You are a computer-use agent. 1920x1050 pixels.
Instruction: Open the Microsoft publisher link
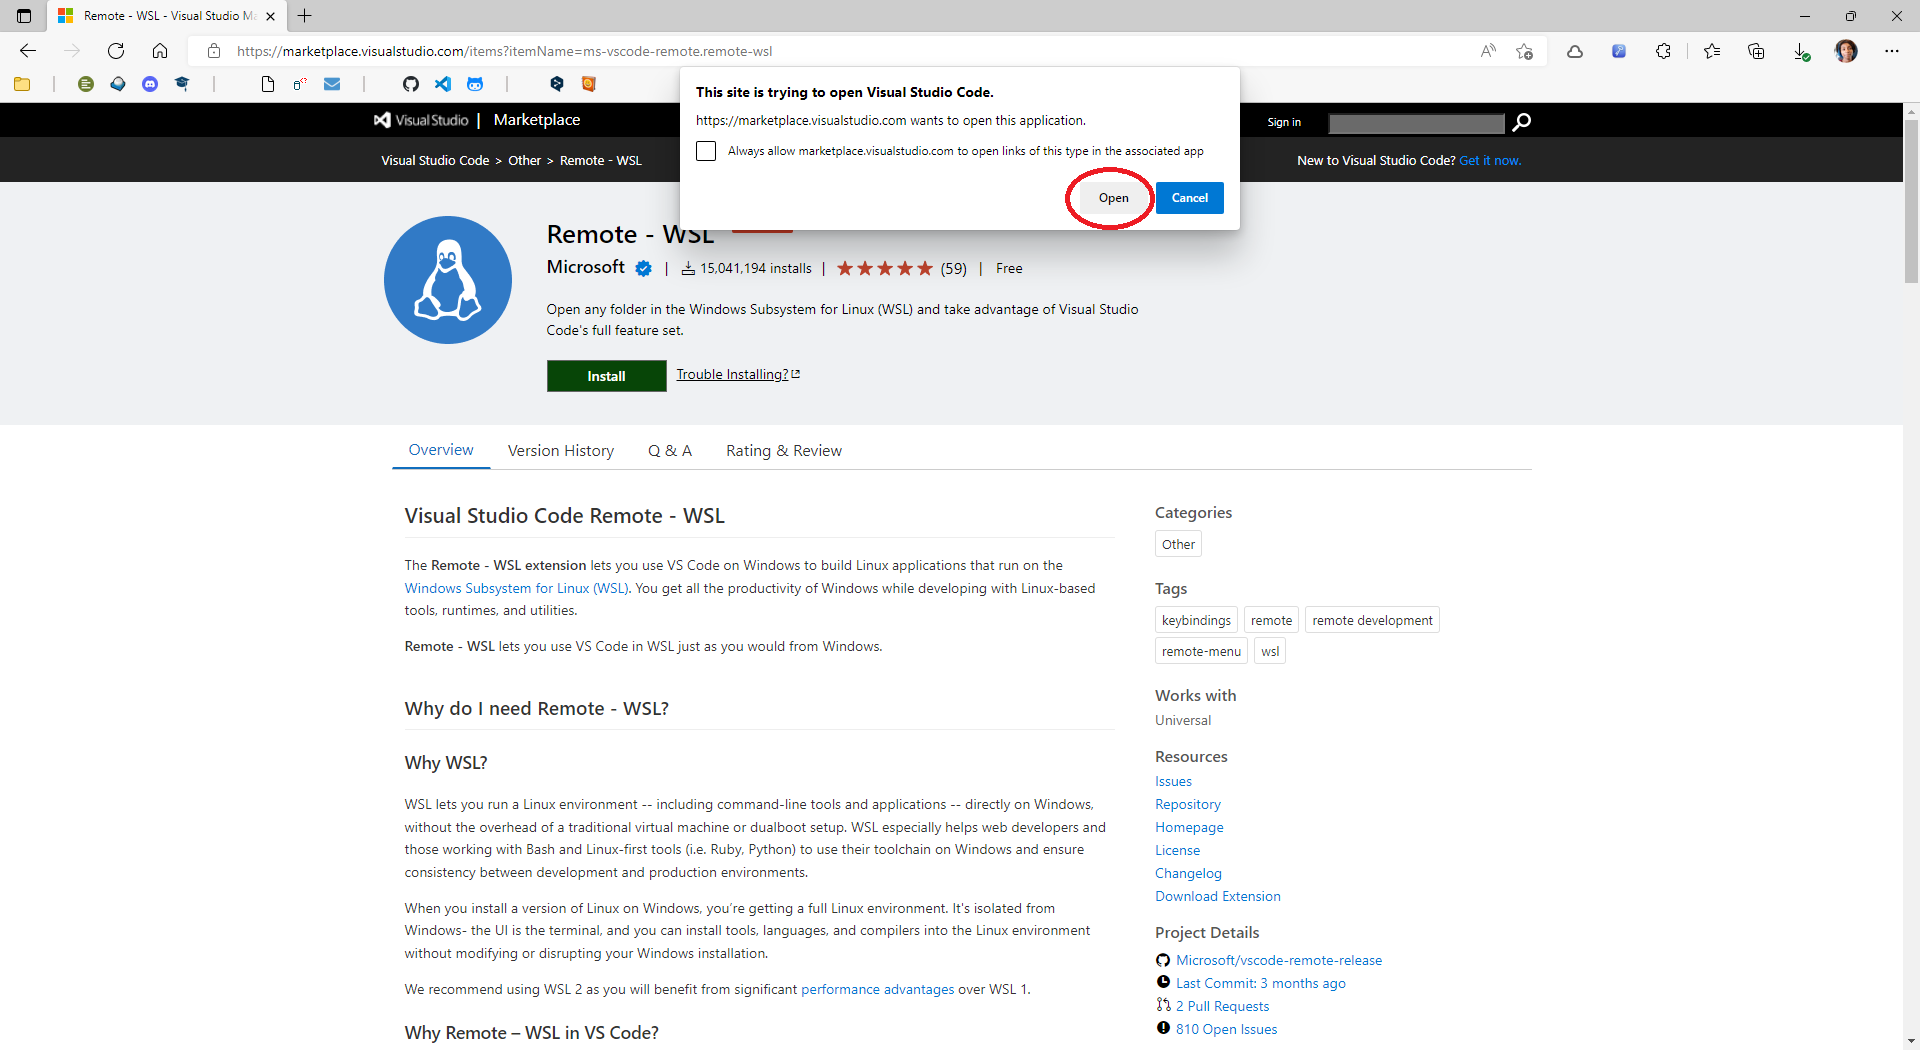coord(586,267)
